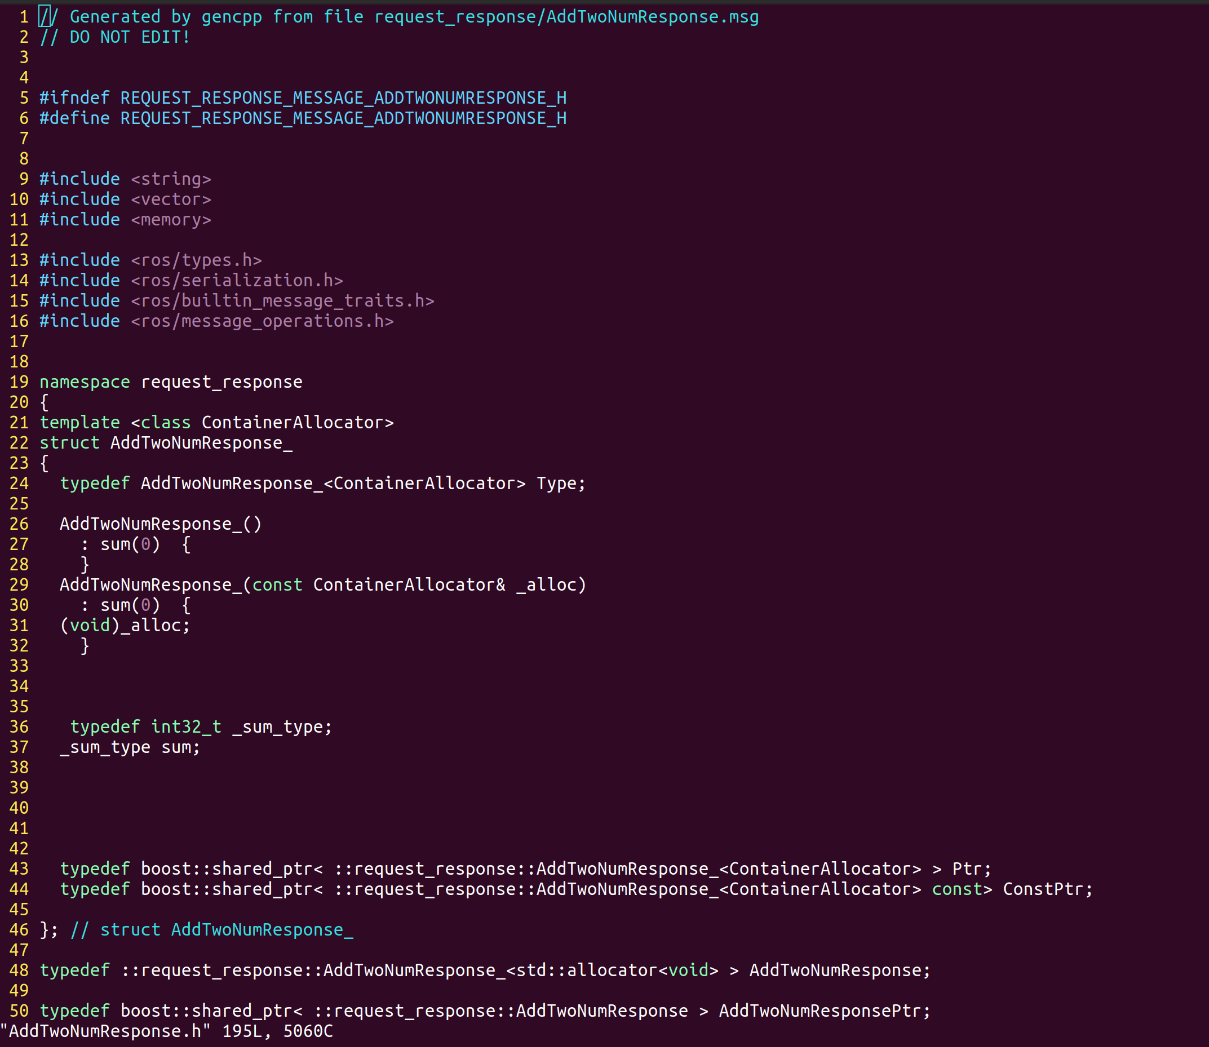The height and width of the screenshot is (1047, 1209).
Task: Click the <ros/types.h> include
Action: [196, 260]
